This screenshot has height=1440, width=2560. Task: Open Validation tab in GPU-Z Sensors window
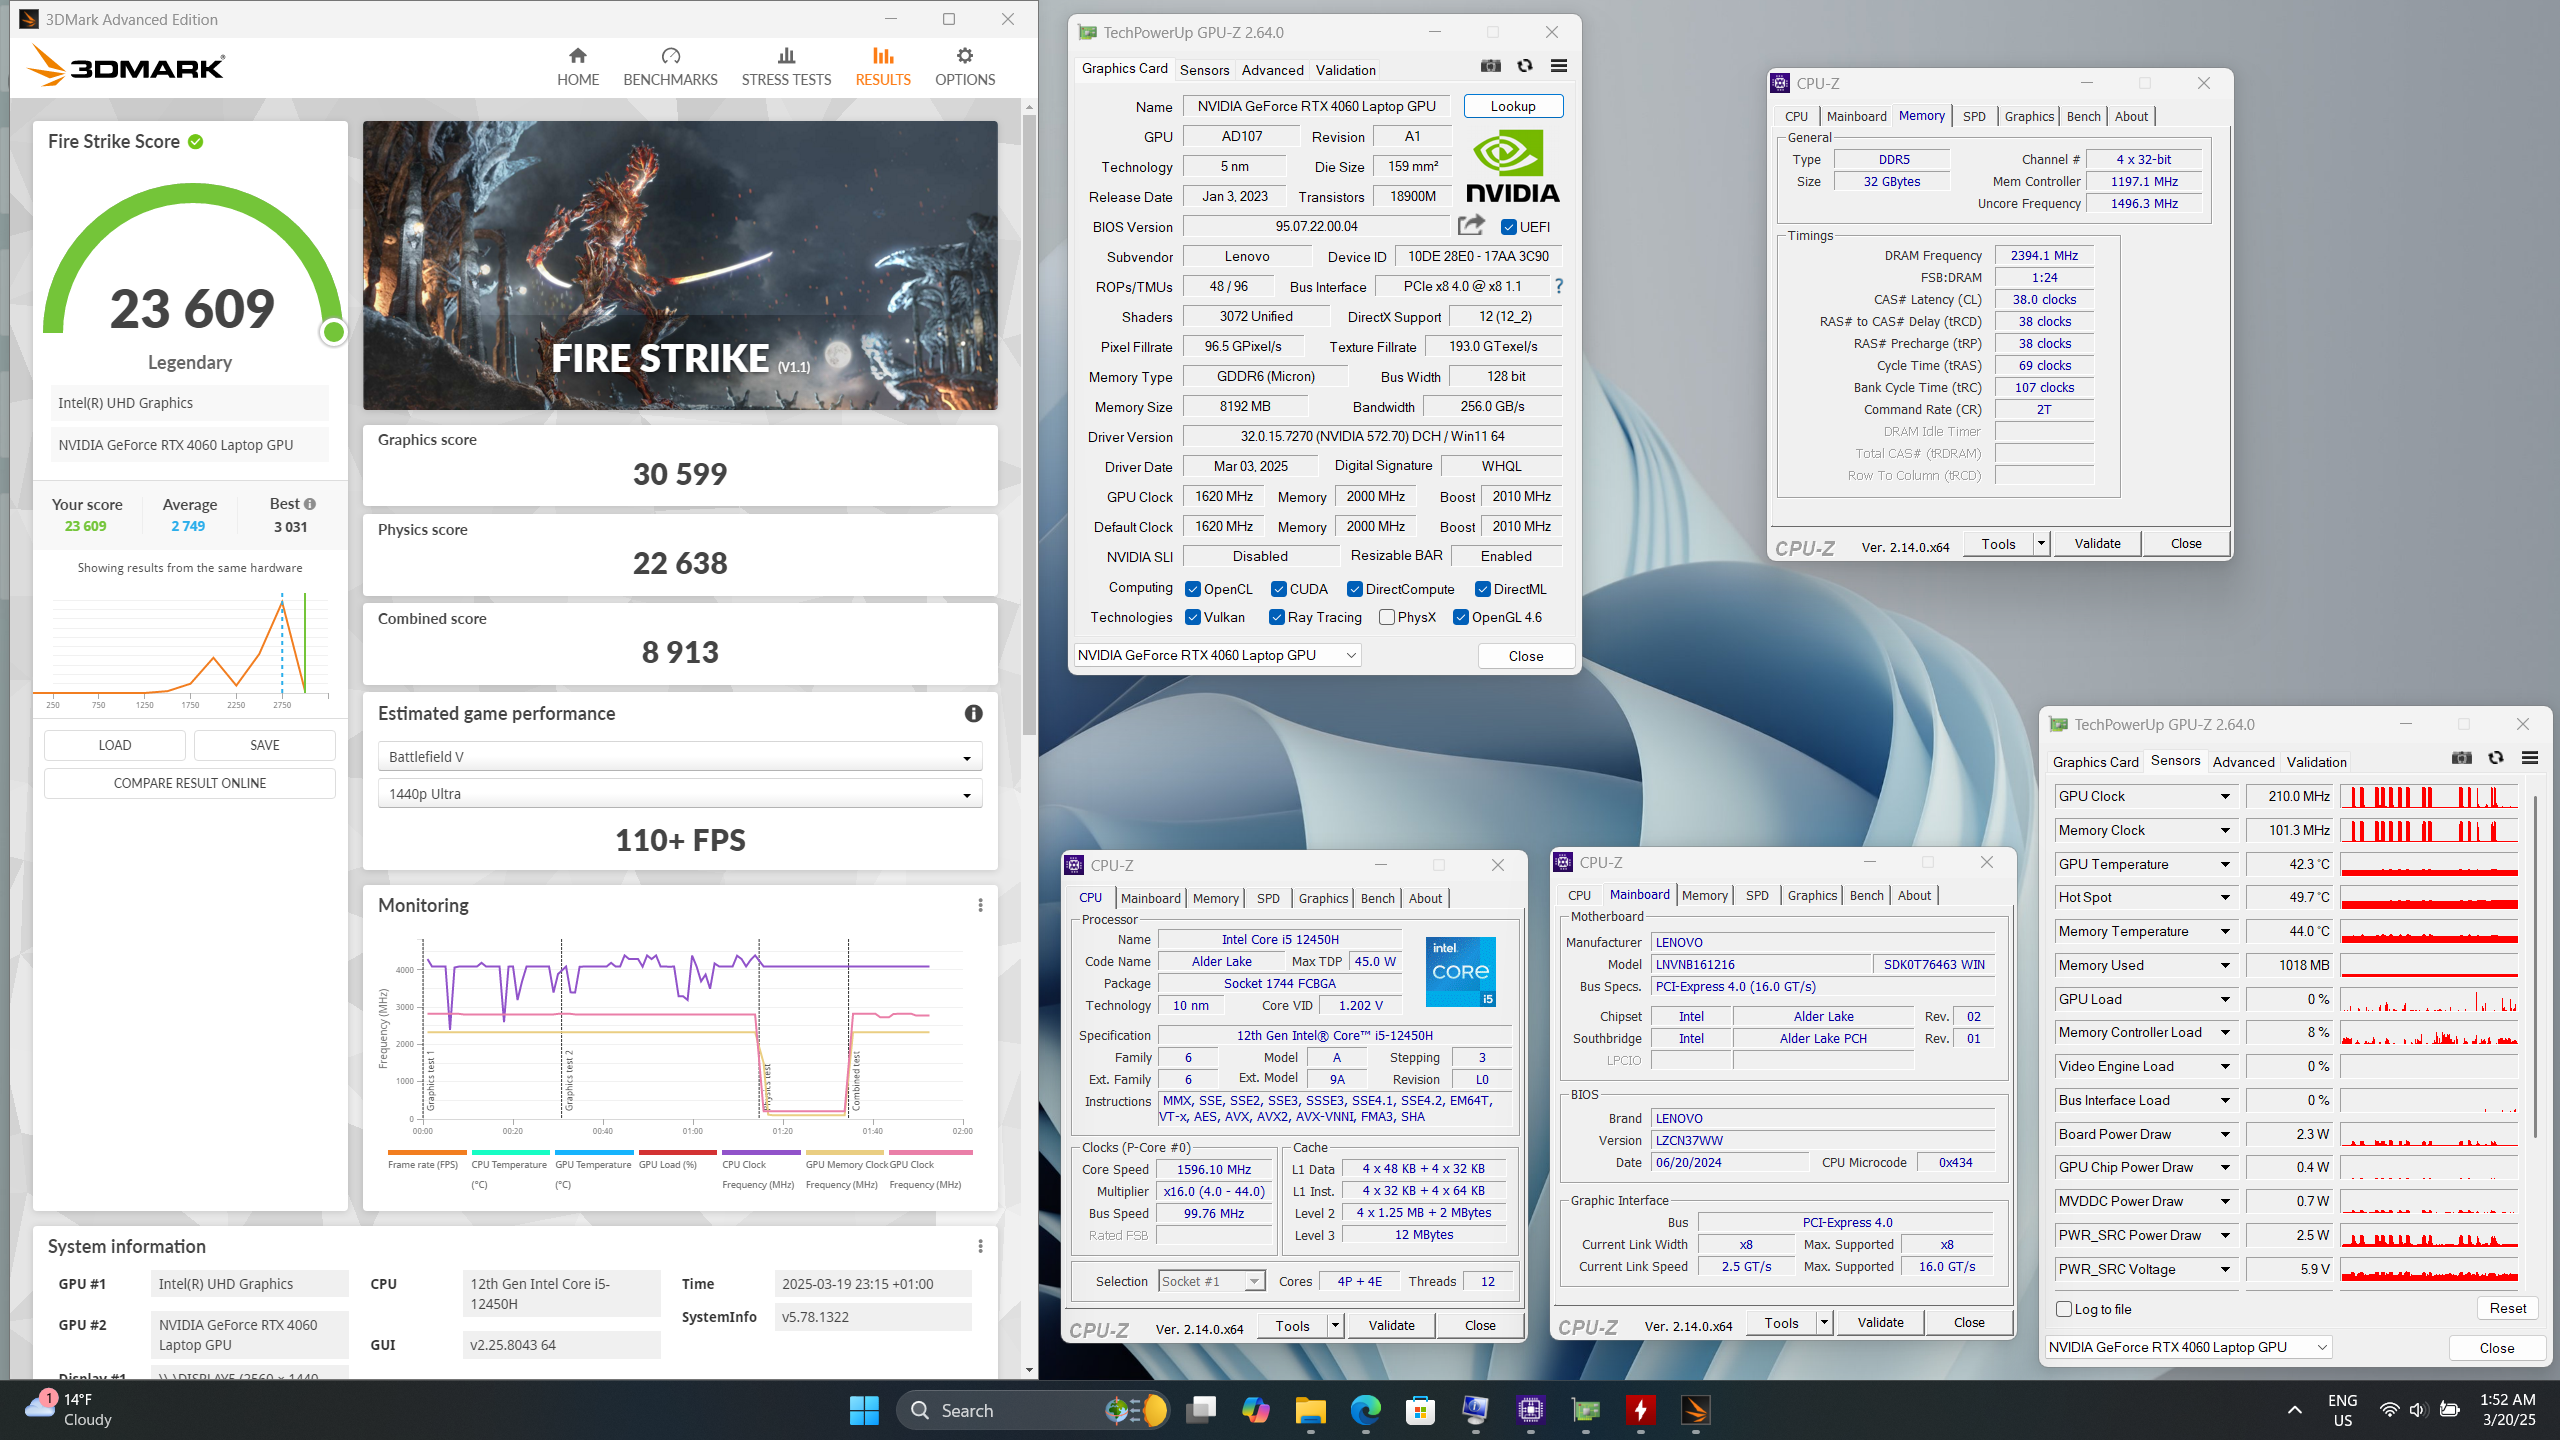pyautogui.click(x=2316, y=762)
